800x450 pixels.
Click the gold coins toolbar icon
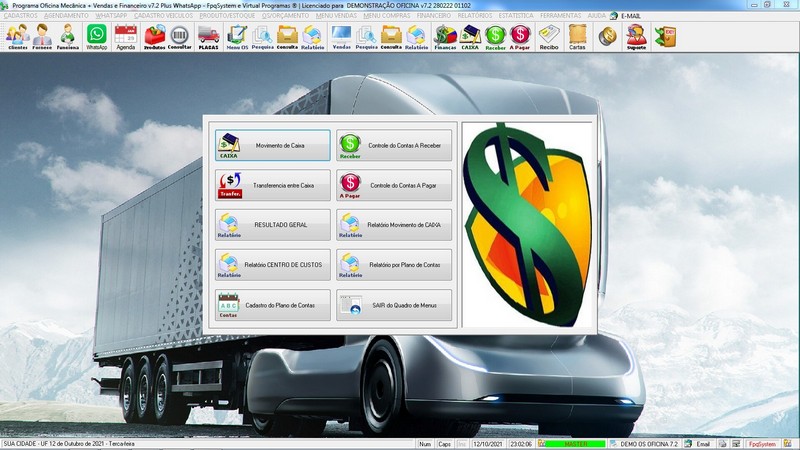coord(607,37)
